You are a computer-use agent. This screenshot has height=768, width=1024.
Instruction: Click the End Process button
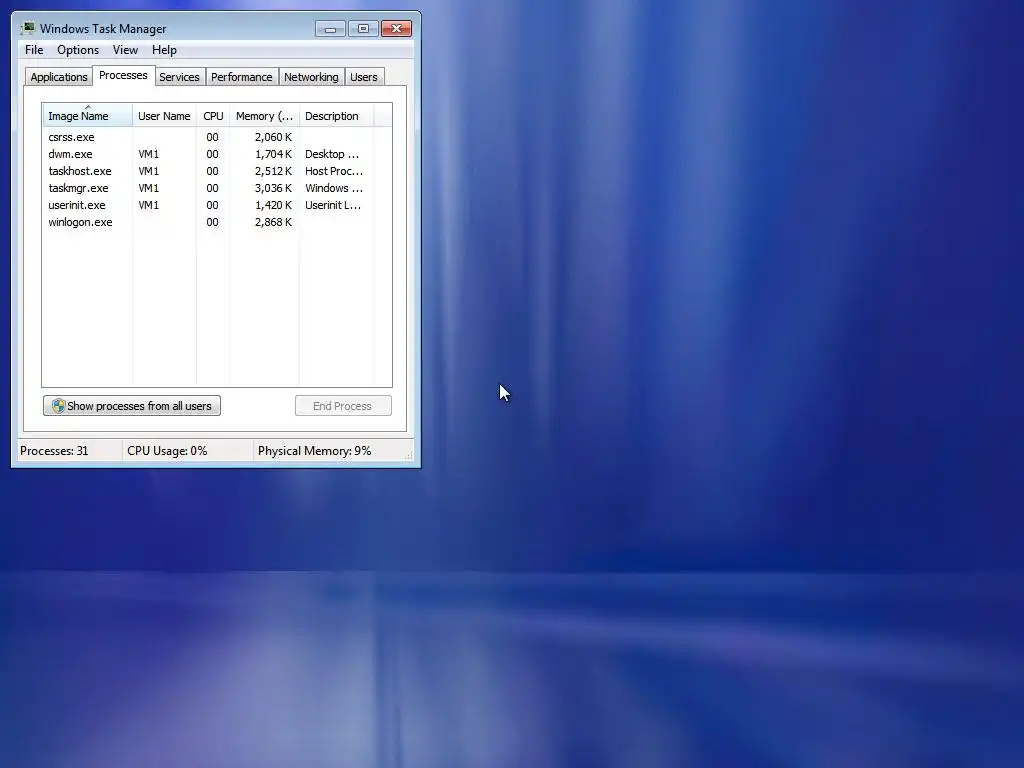pos(343,406)
